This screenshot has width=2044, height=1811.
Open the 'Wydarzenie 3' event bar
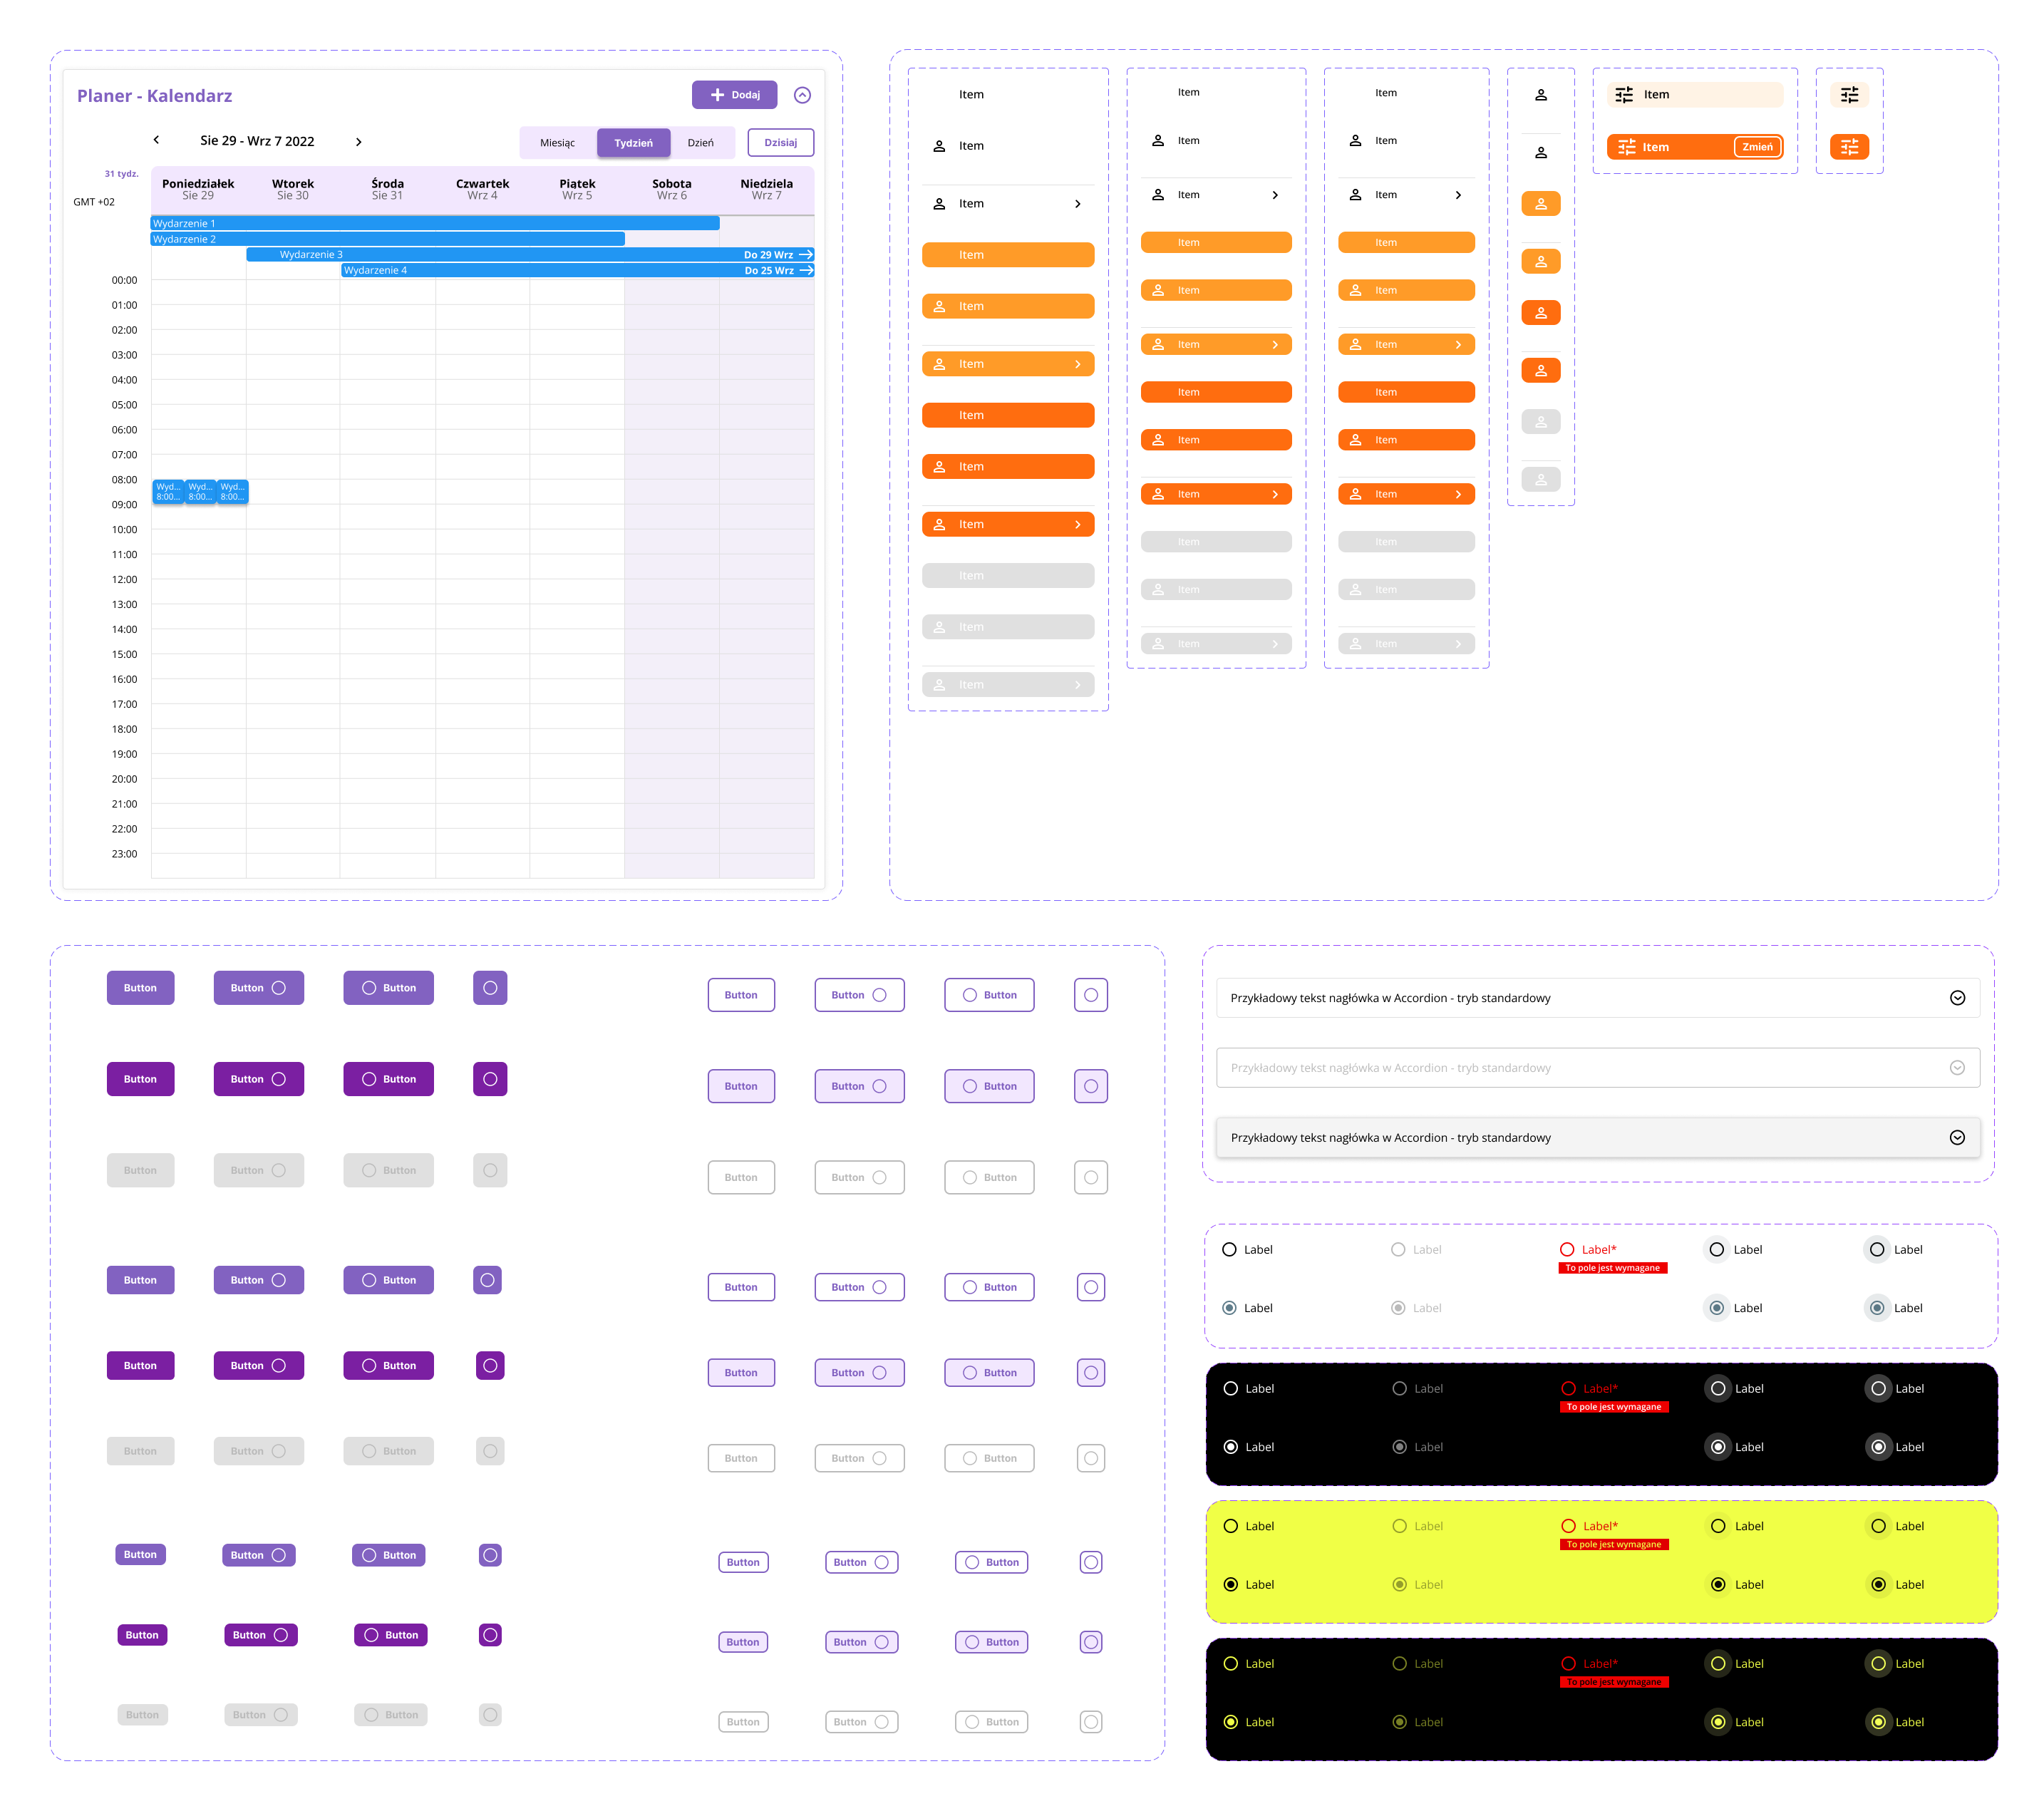pos(530,255)
